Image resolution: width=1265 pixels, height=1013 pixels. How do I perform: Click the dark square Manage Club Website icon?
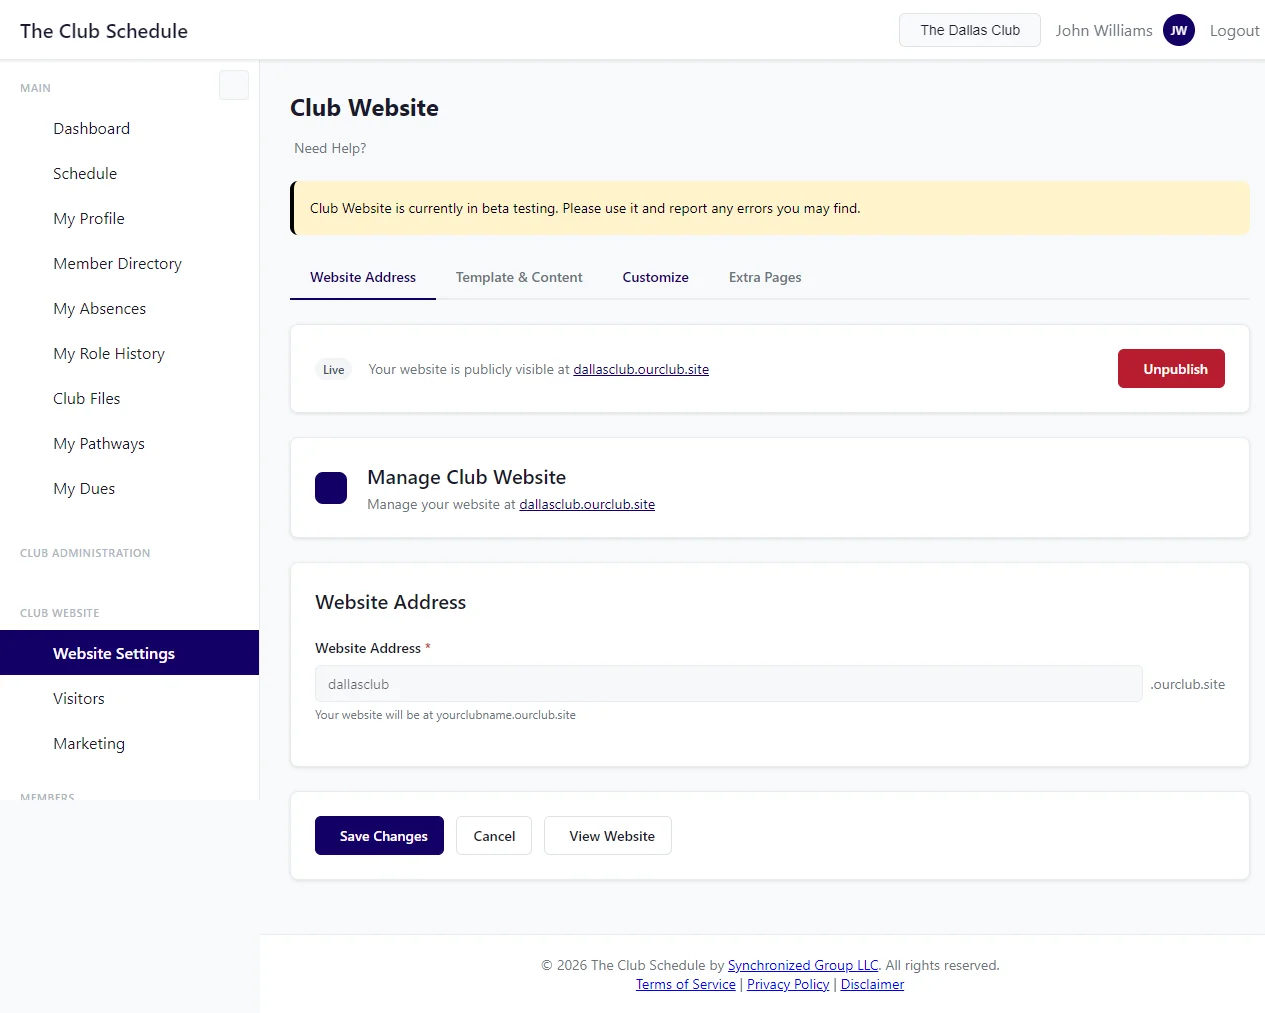point(331,488)
